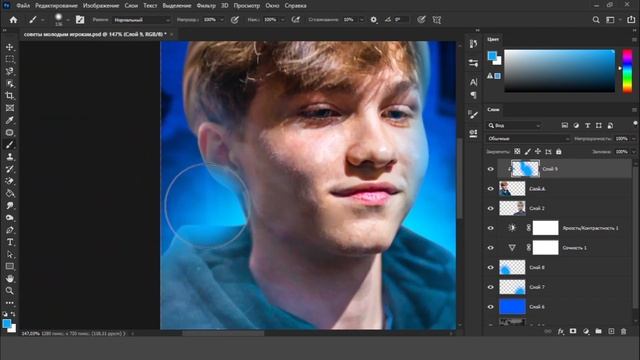This screenshot has height=360, width=640.
Task: Select the Hand tool
Action: [x=9, y=279]
